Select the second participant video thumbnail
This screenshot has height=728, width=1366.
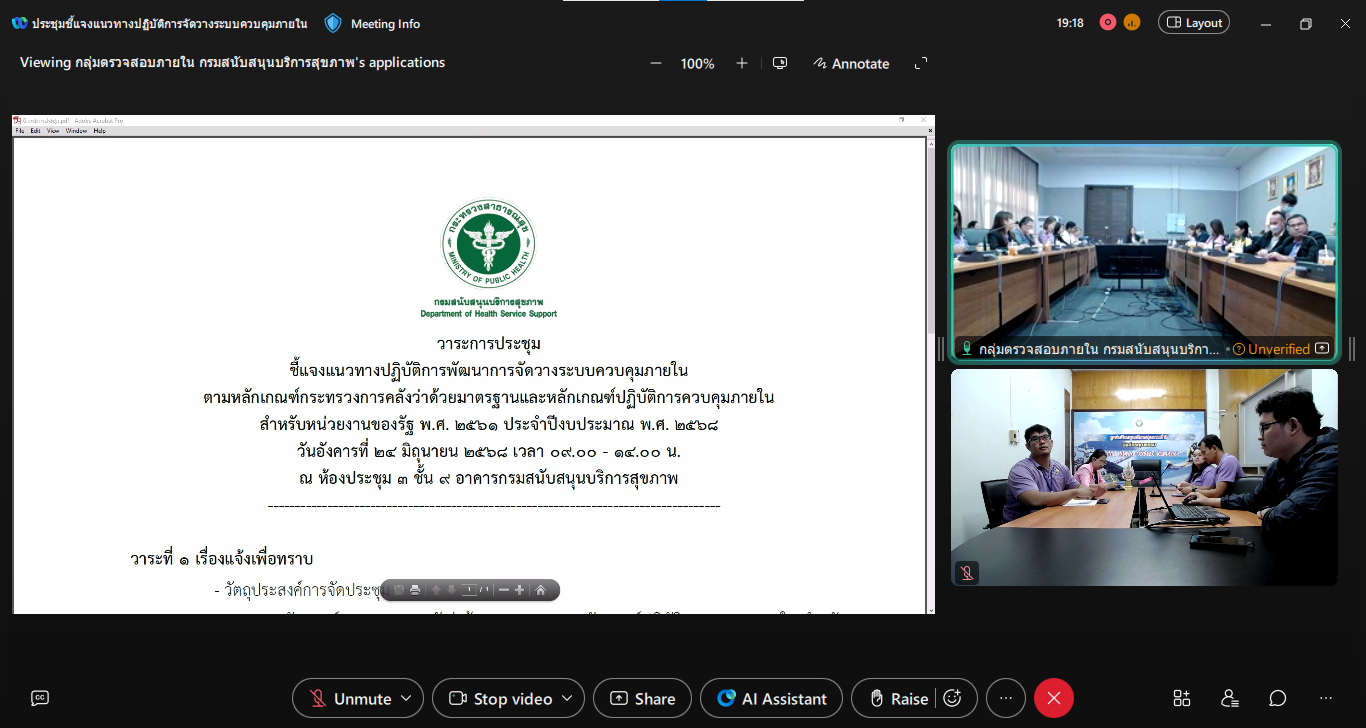[x=1144, y=477]
